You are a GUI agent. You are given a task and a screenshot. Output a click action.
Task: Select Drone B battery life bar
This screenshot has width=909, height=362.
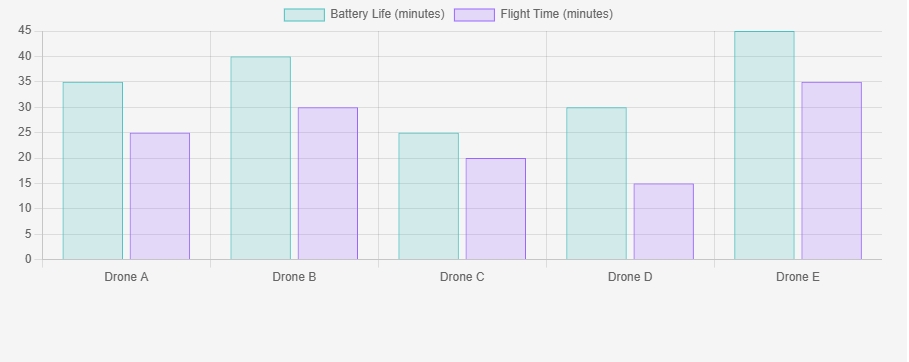click(260, 158)
